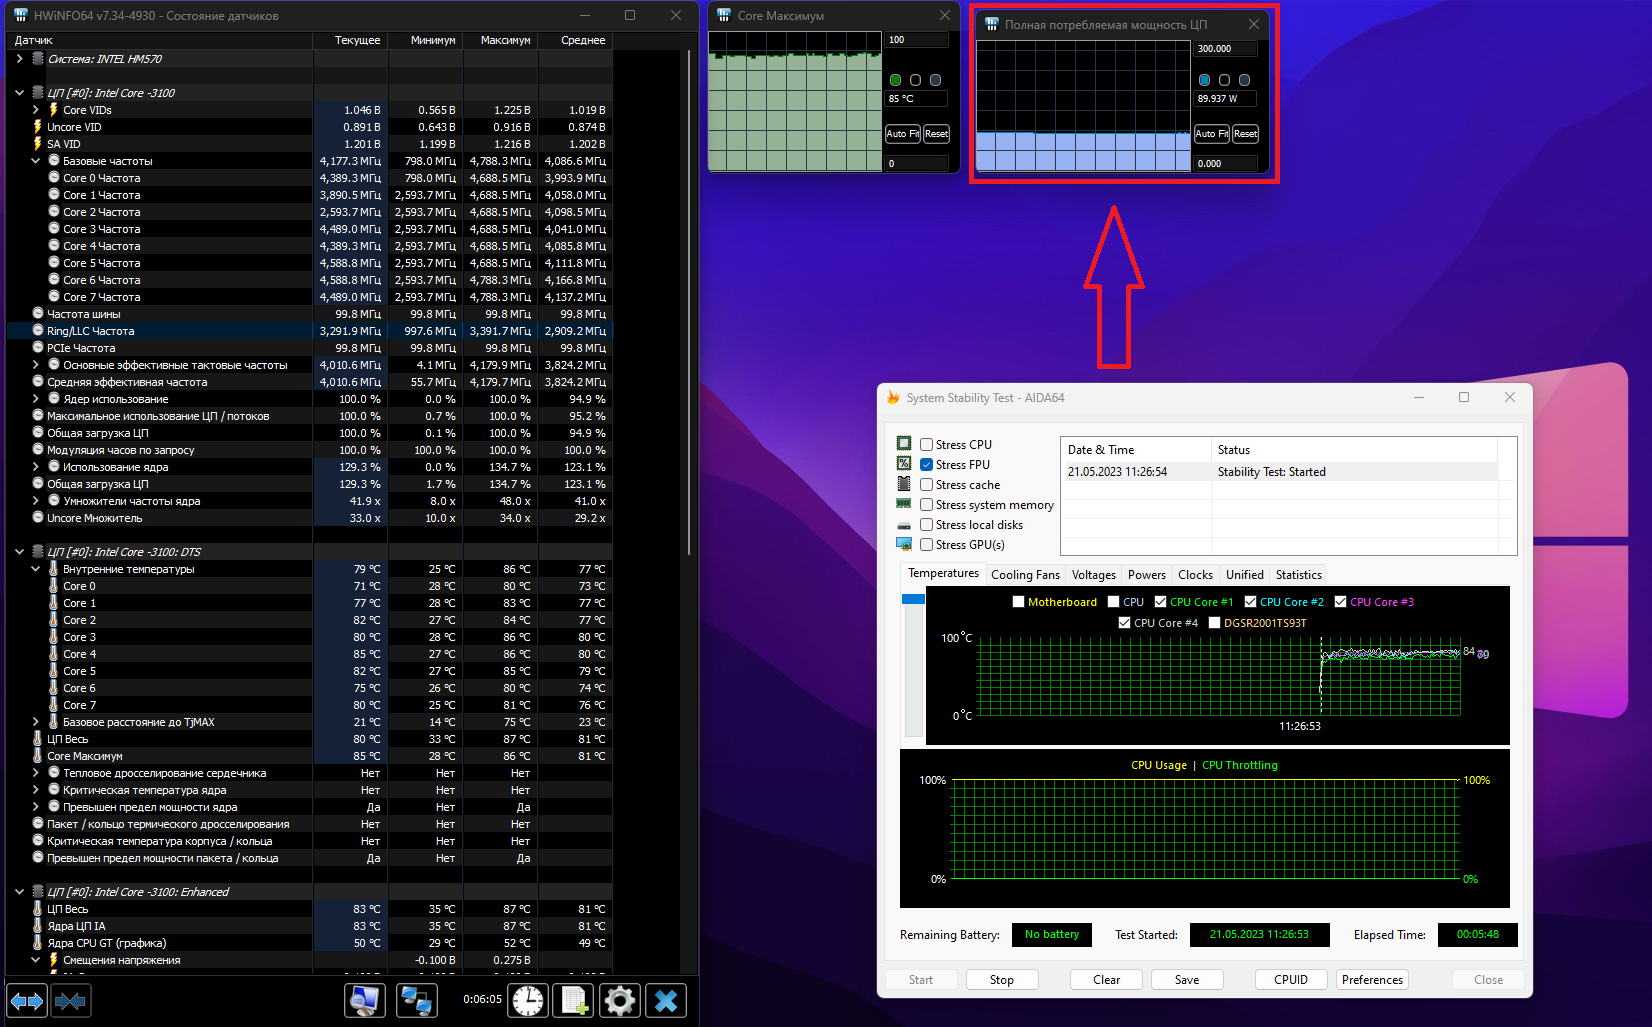Collapse the Базовые частоты row
The width and height of the screenshot is (1652, 1027).
(x=36, y=161)
